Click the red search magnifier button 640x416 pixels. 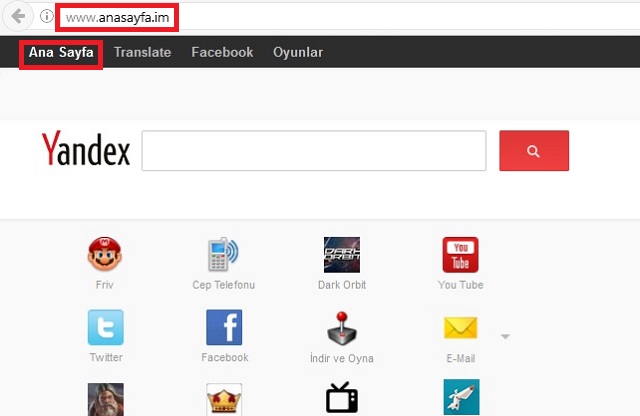[534, 151]
